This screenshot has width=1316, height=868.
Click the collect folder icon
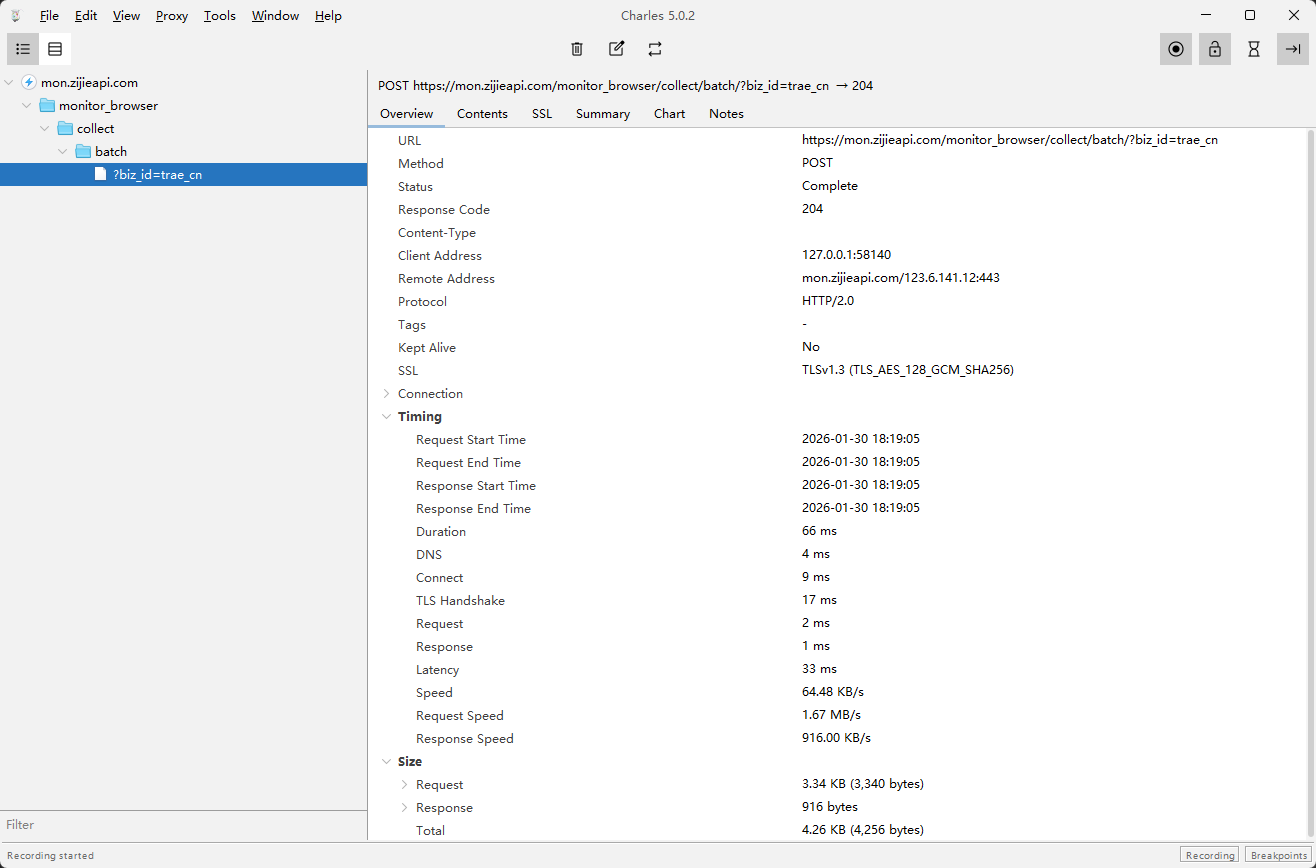pos(65,129)
